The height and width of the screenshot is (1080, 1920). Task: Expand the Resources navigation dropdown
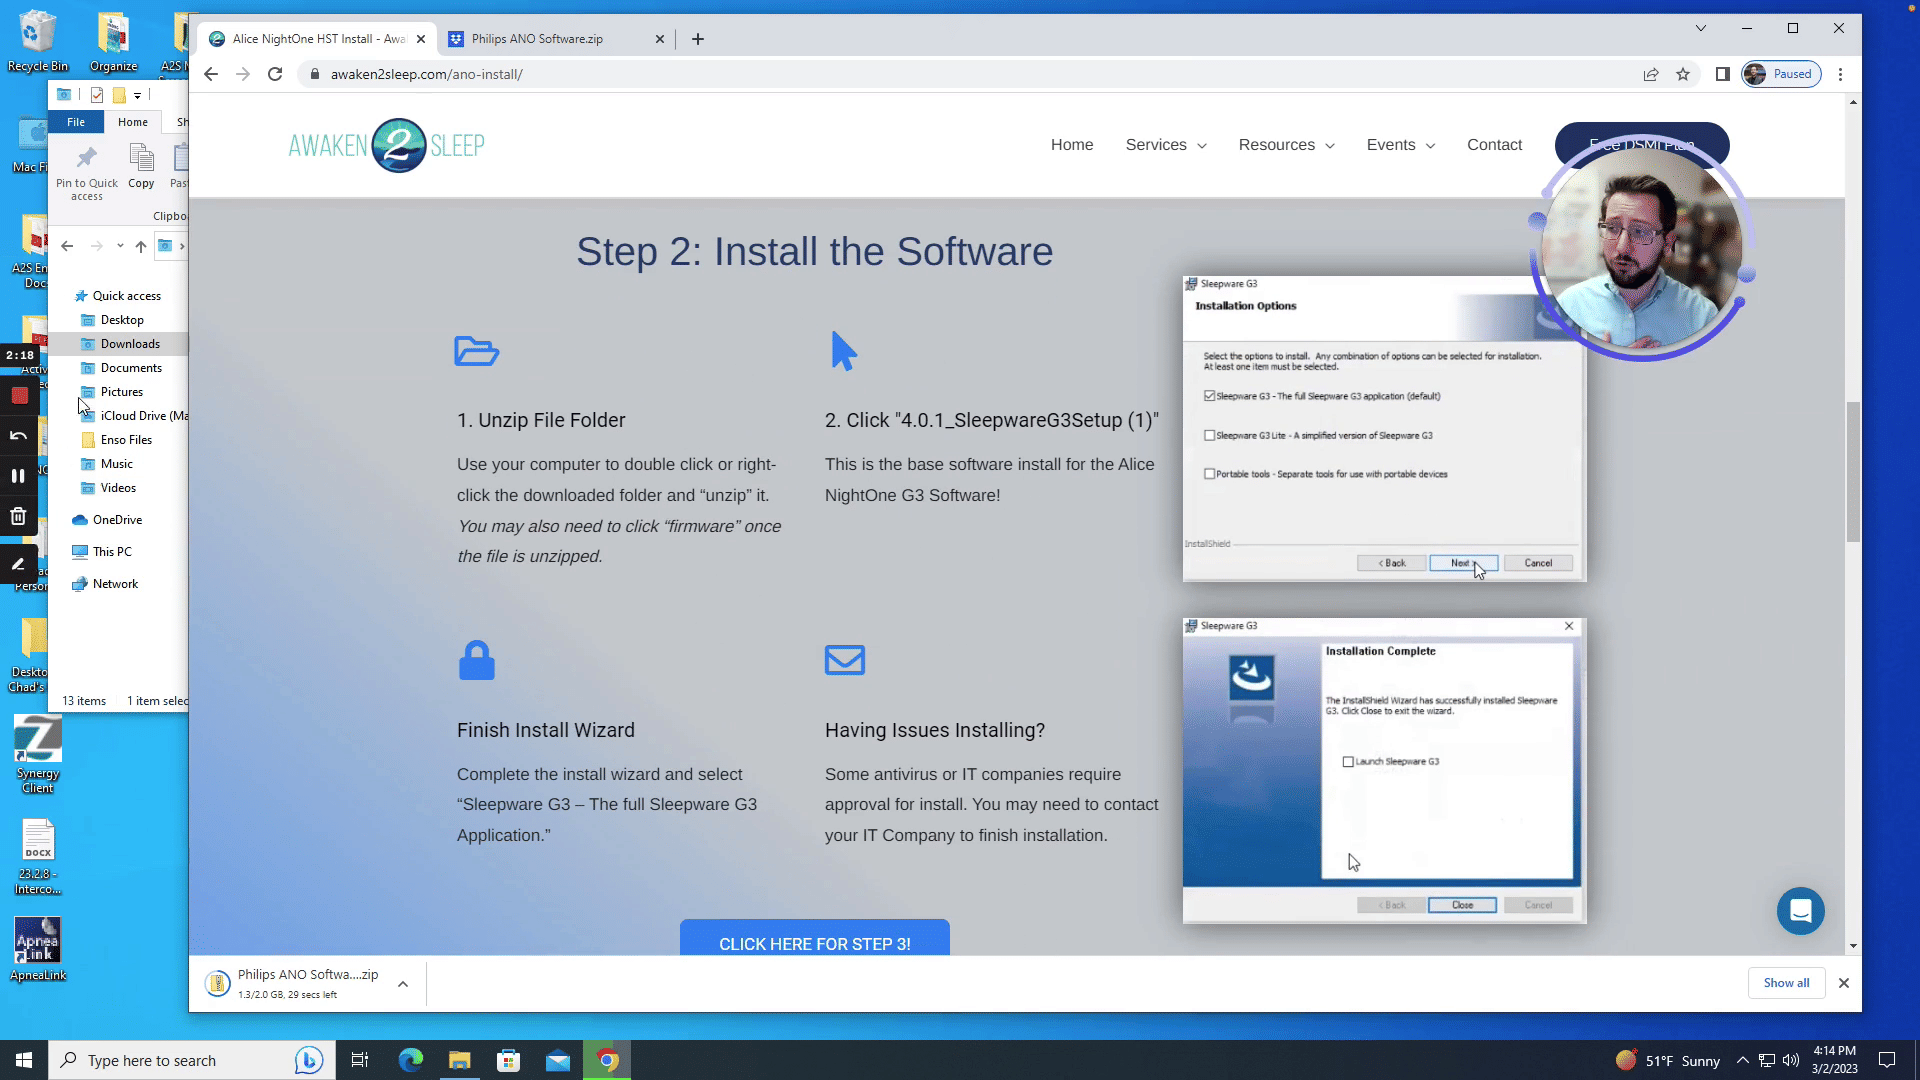pos(1286,145)
